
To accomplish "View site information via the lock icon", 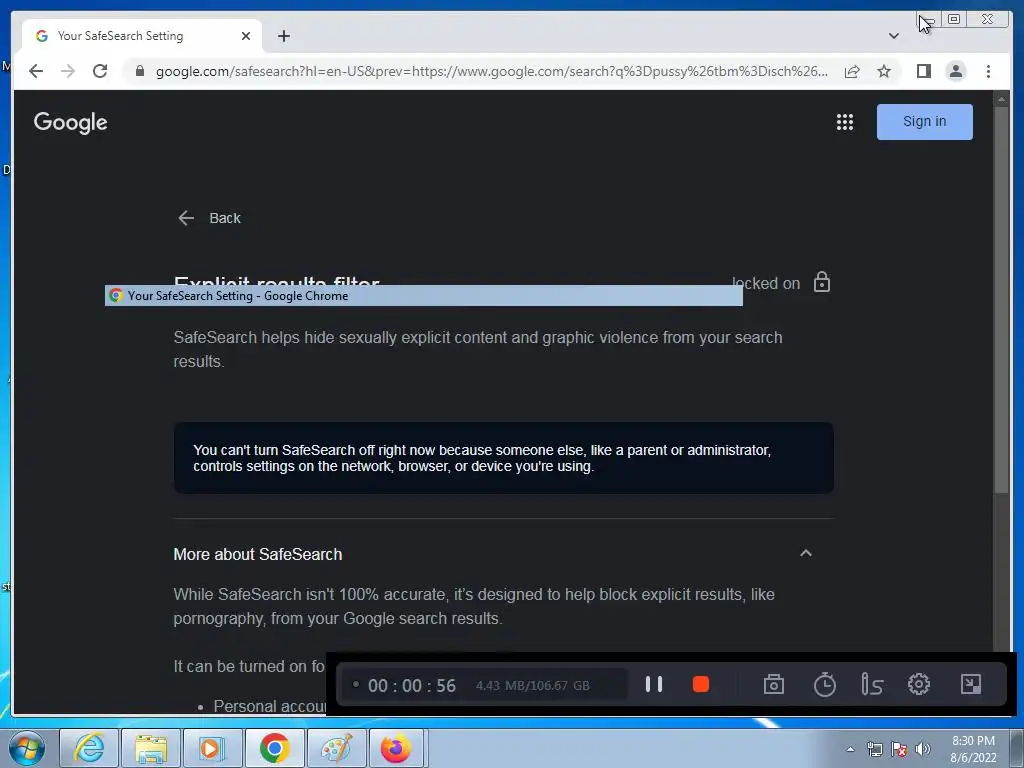I will (139, 71).
